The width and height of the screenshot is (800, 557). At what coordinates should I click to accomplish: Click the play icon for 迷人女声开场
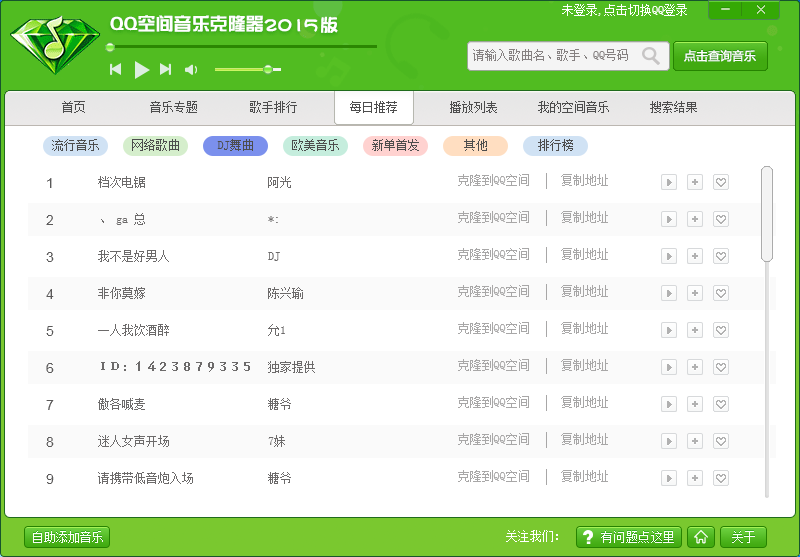pyautogui.click(x=669, y=441)
